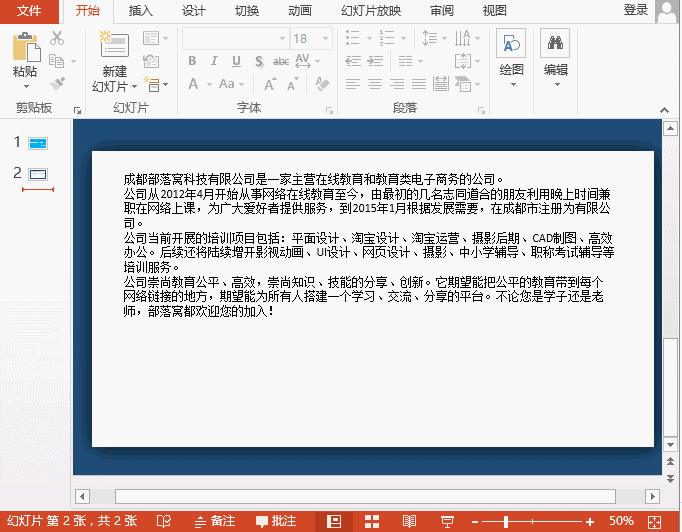Toggle Normal view button in status bar
The image size is (682, 532).
pyautogui.click(x=335, y=521)
